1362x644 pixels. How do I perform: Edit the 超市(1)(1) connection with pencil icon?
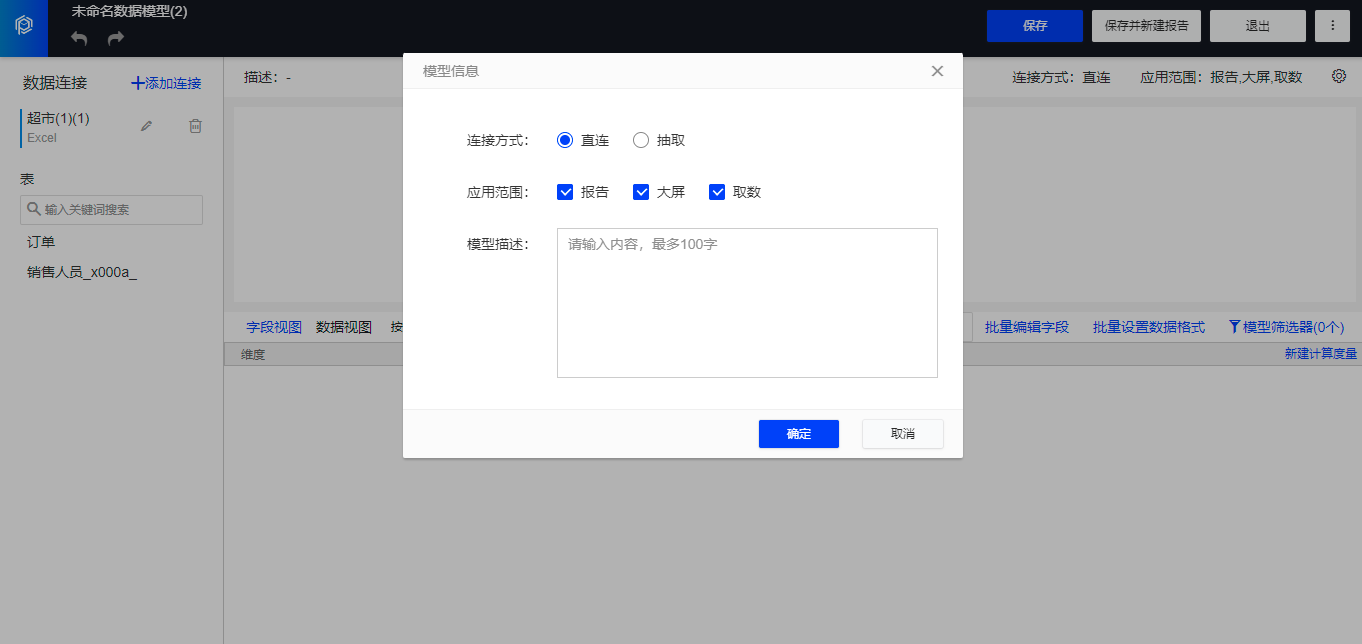[x=147, y=126]
